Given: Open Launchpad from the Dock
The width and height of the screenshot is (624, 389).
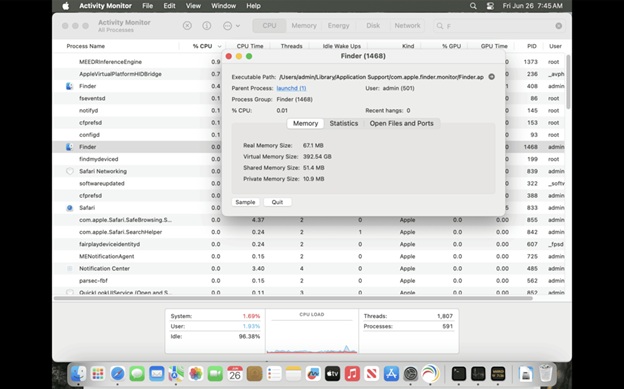Looking at the screenshot, I should (x=98, y=374).
